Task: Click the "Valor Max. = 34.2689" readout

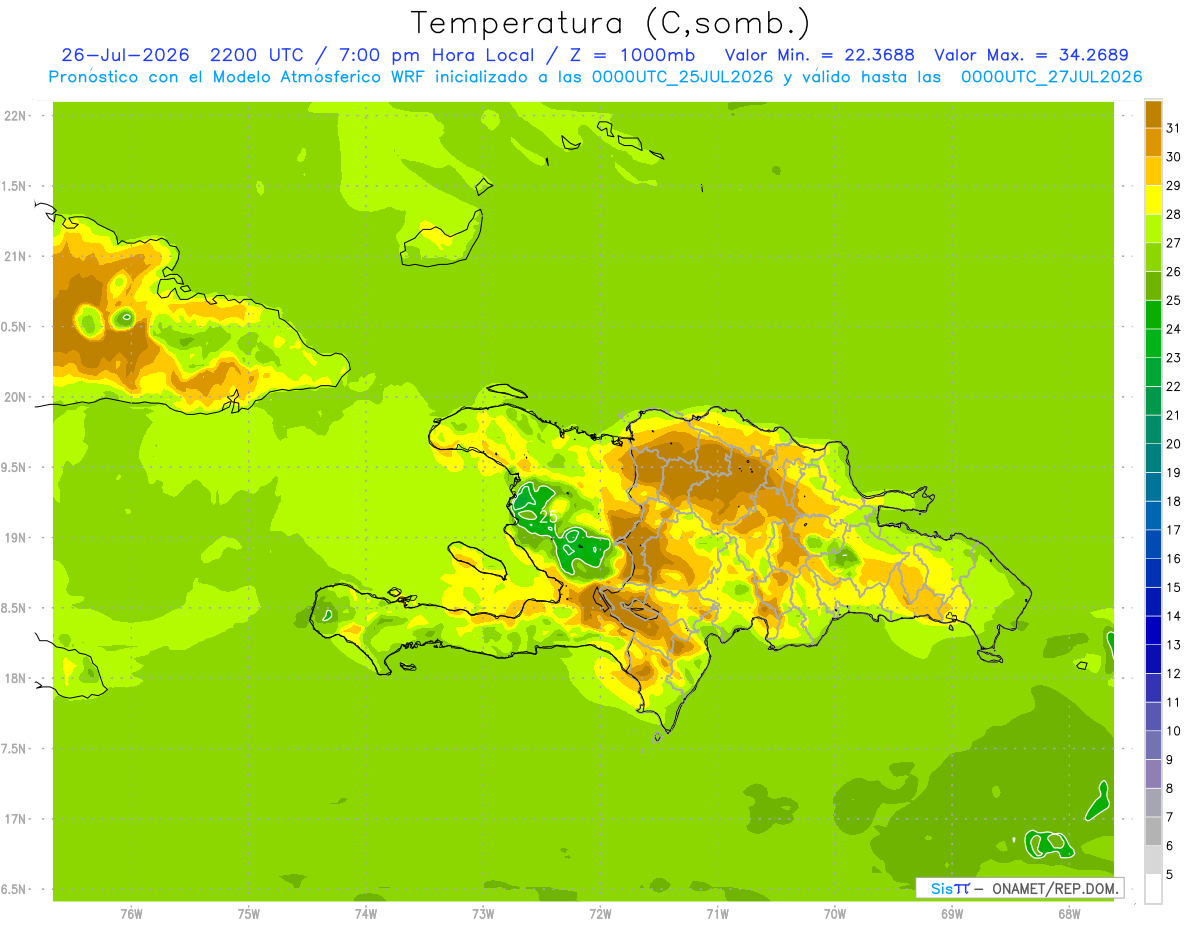Action: tap(1032, 55)
